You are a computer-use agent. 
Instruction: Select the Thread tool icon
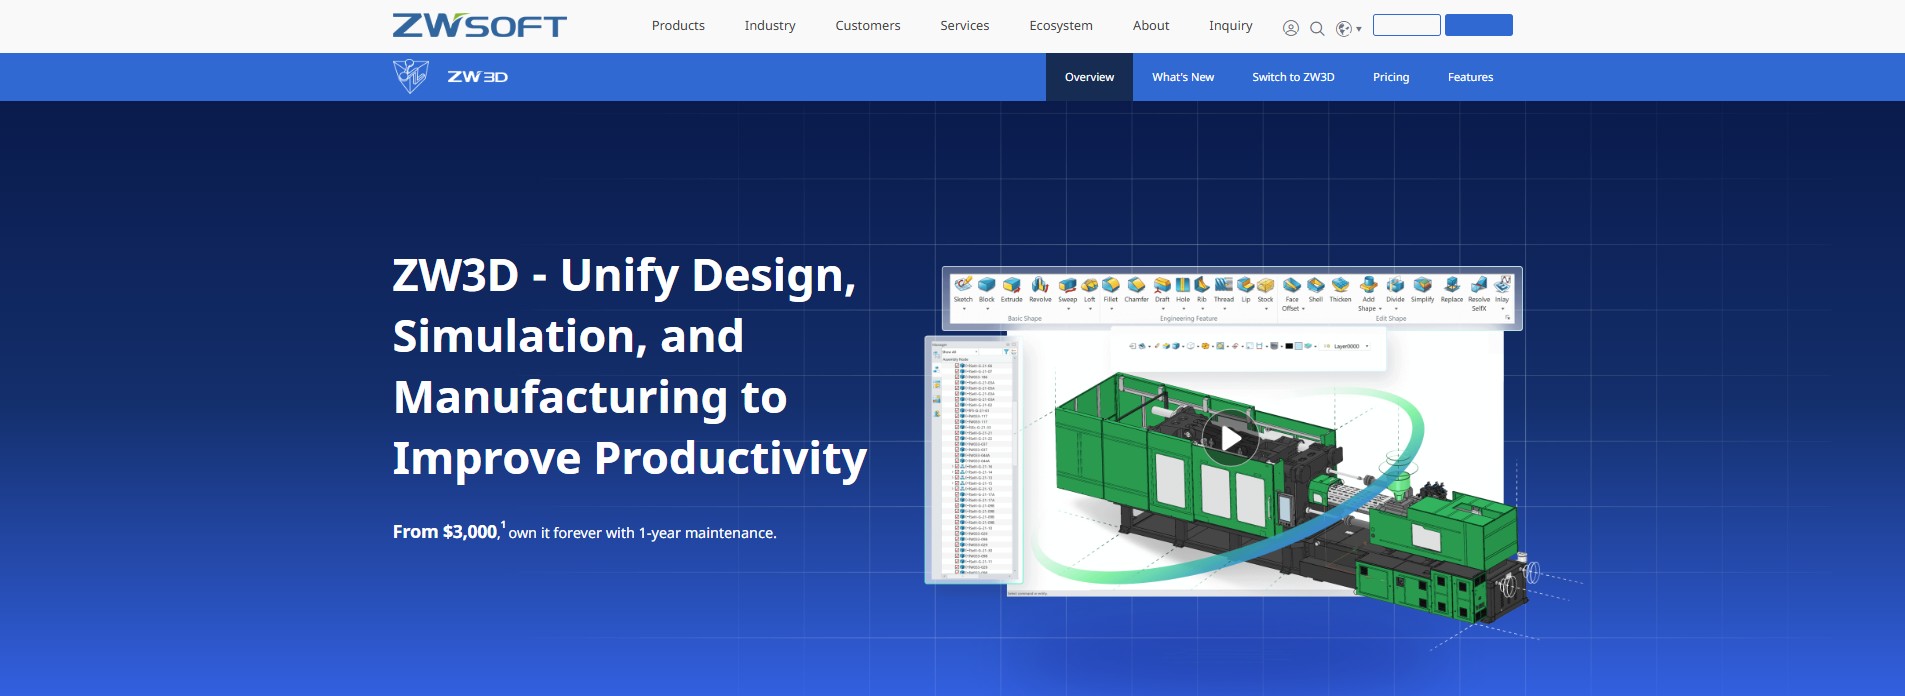pyautogui.click(x=1224, y=285)
